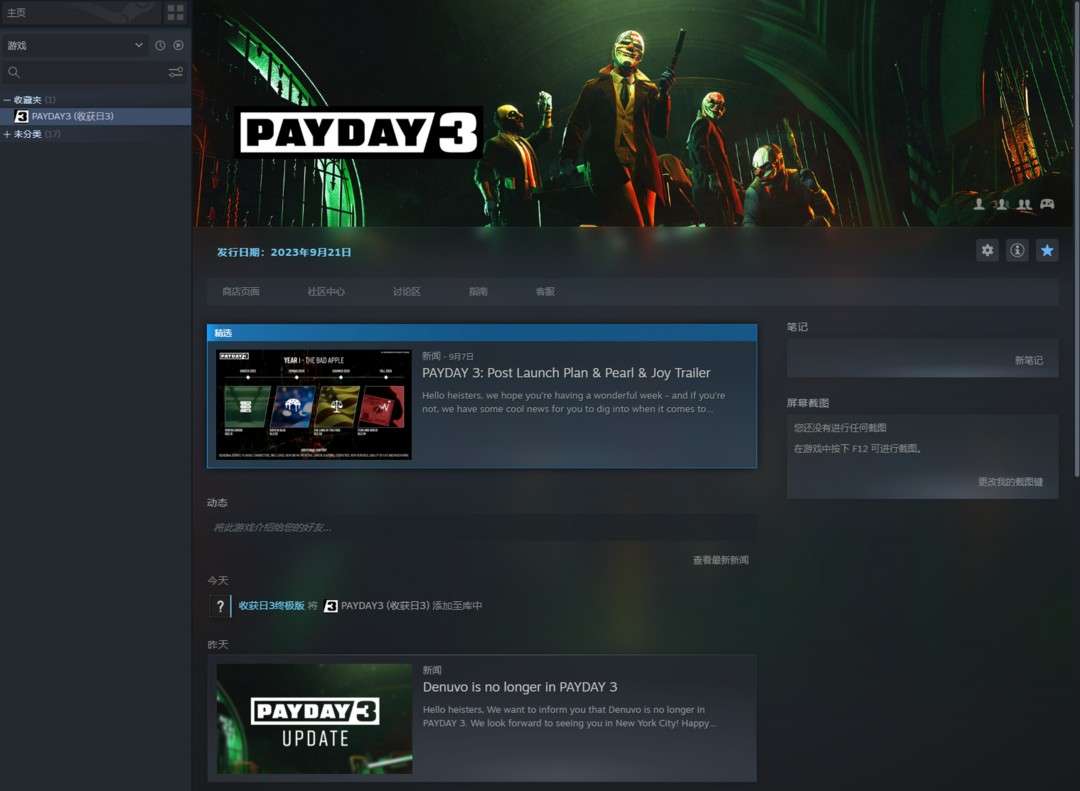Viewport: 1080px width, 791px height.
Task: Click the recent activity clock icon
Action: [x=160, y=45]
